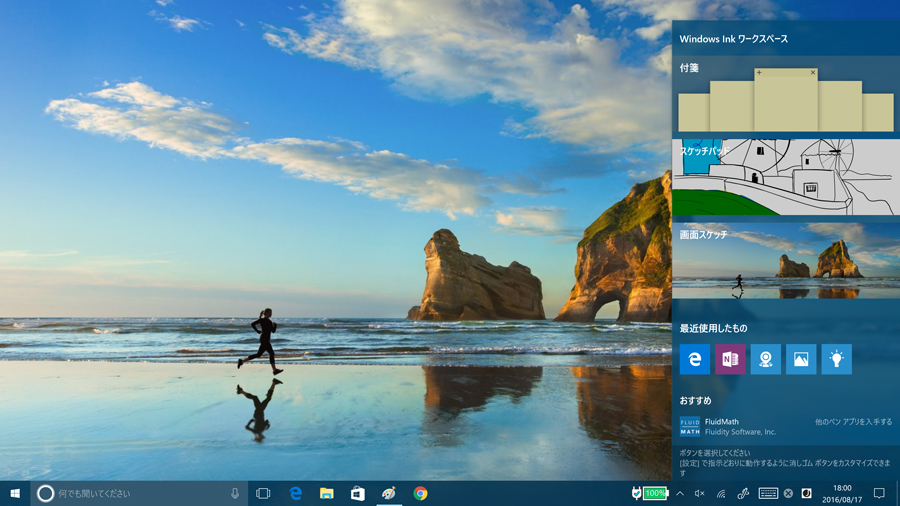Open Google Chrome from the taskbar
Viewport: 900px width, 506px height.
421,493
